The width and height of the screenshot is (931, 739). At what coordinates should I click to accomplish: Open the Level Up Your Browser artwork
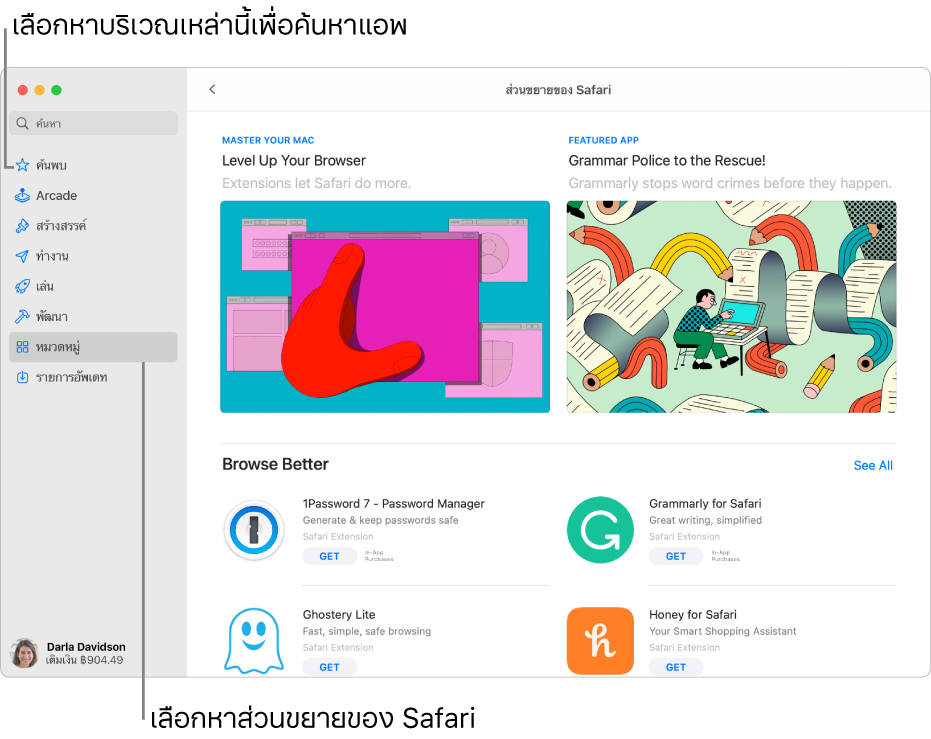(385, 307)
